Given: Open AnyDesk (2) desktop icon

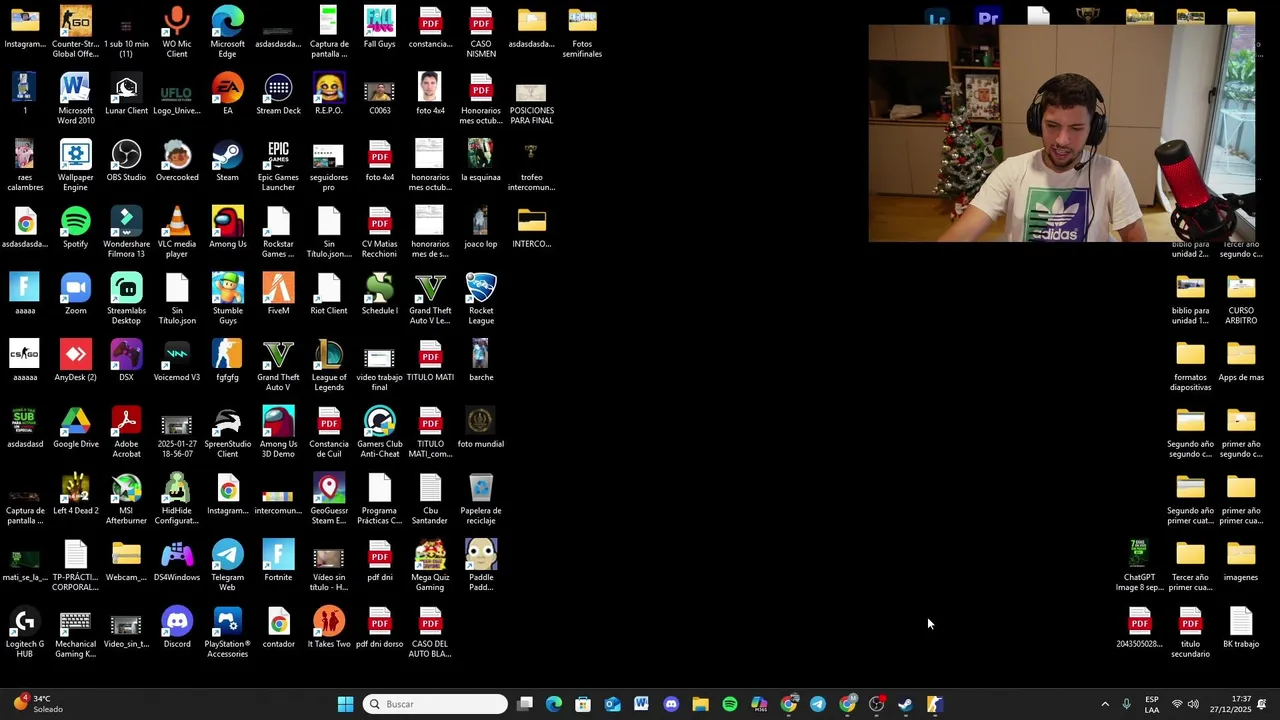Looking at the screenshot, I should [75, 361].
